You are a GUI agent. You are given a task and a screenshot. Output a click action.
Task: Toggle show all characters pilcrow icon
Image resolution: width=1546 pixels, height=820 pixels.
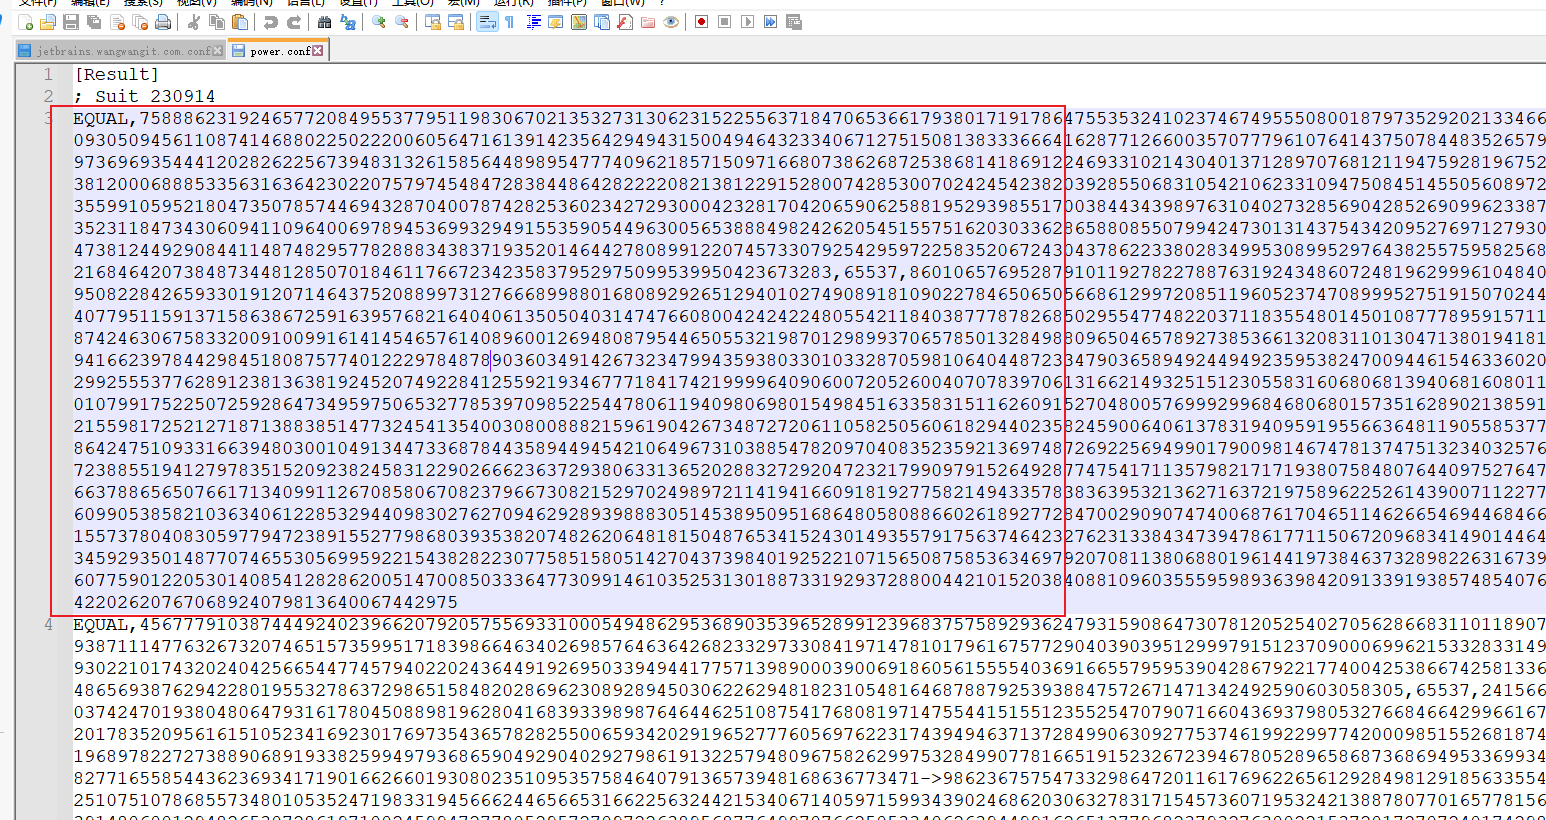tap(509, 22)
